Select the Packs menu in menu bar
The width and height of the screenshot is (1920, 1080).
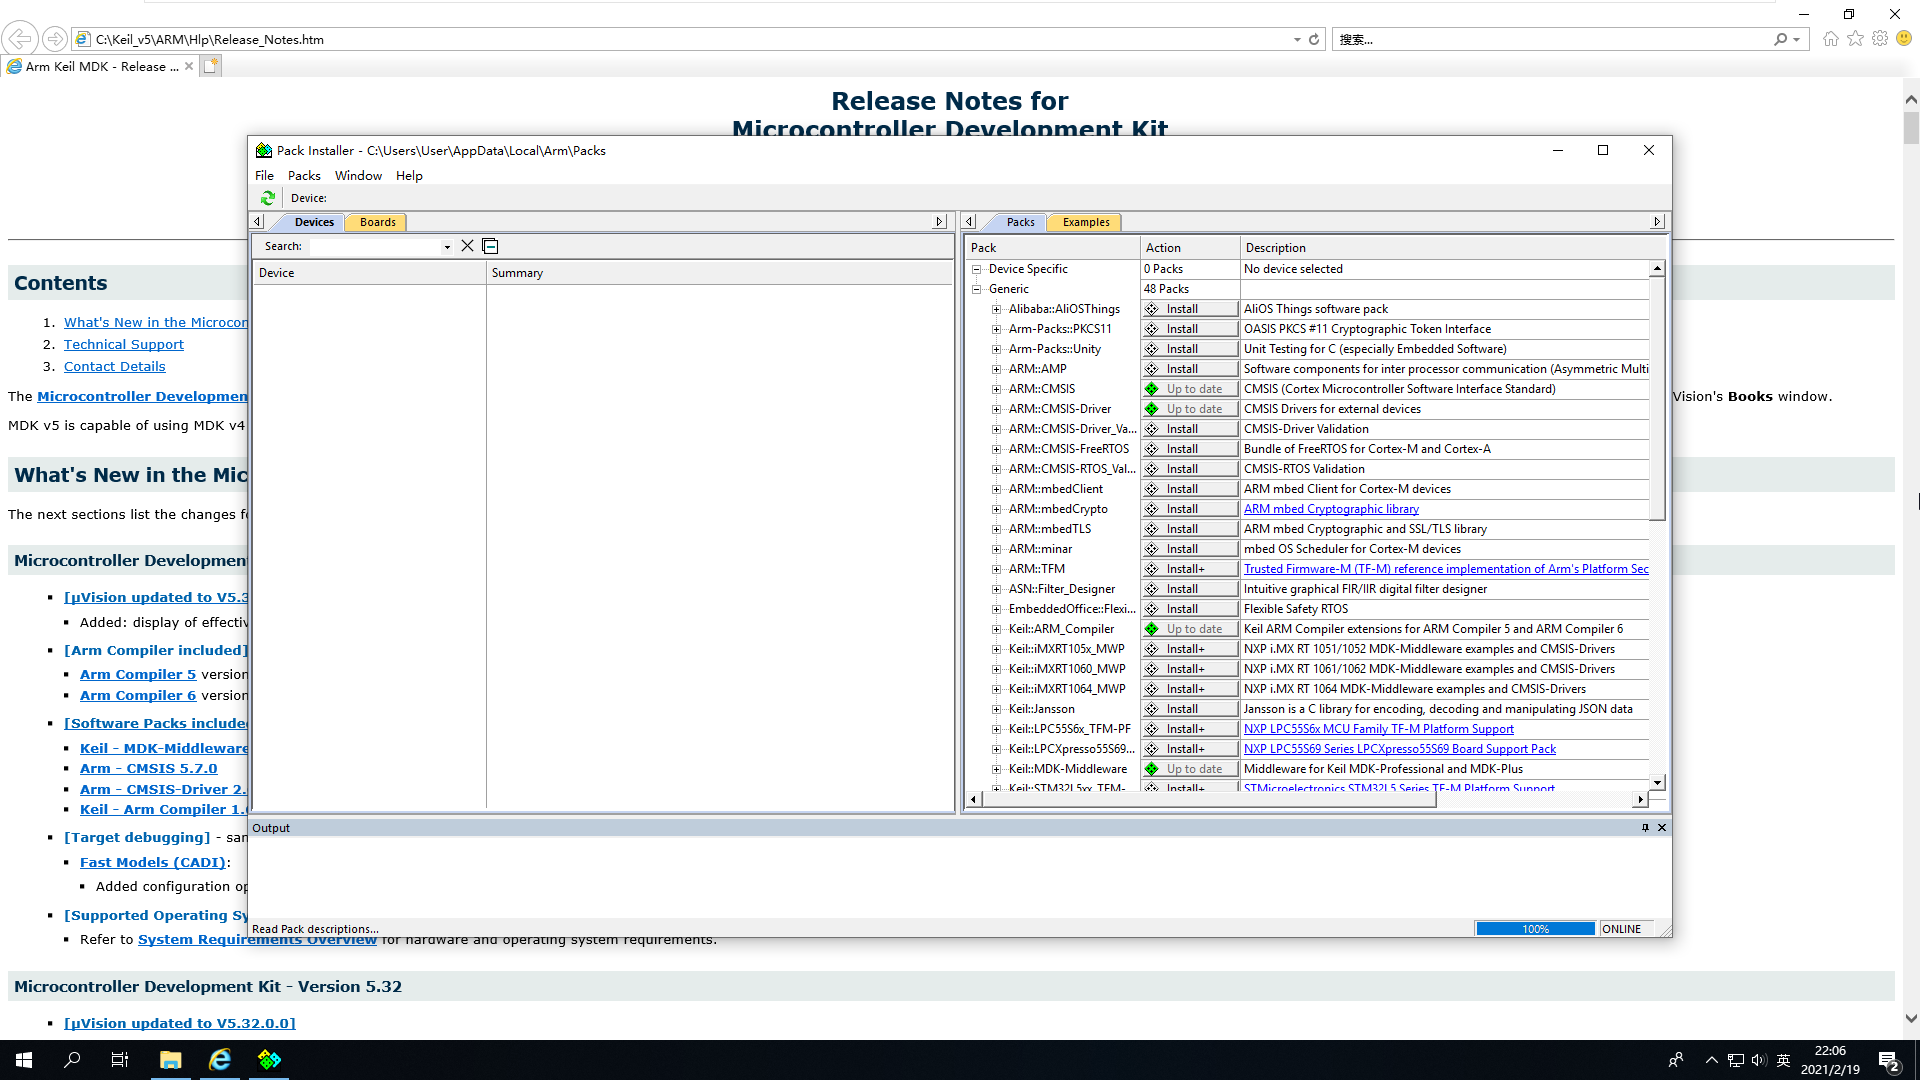pos(301,175)
